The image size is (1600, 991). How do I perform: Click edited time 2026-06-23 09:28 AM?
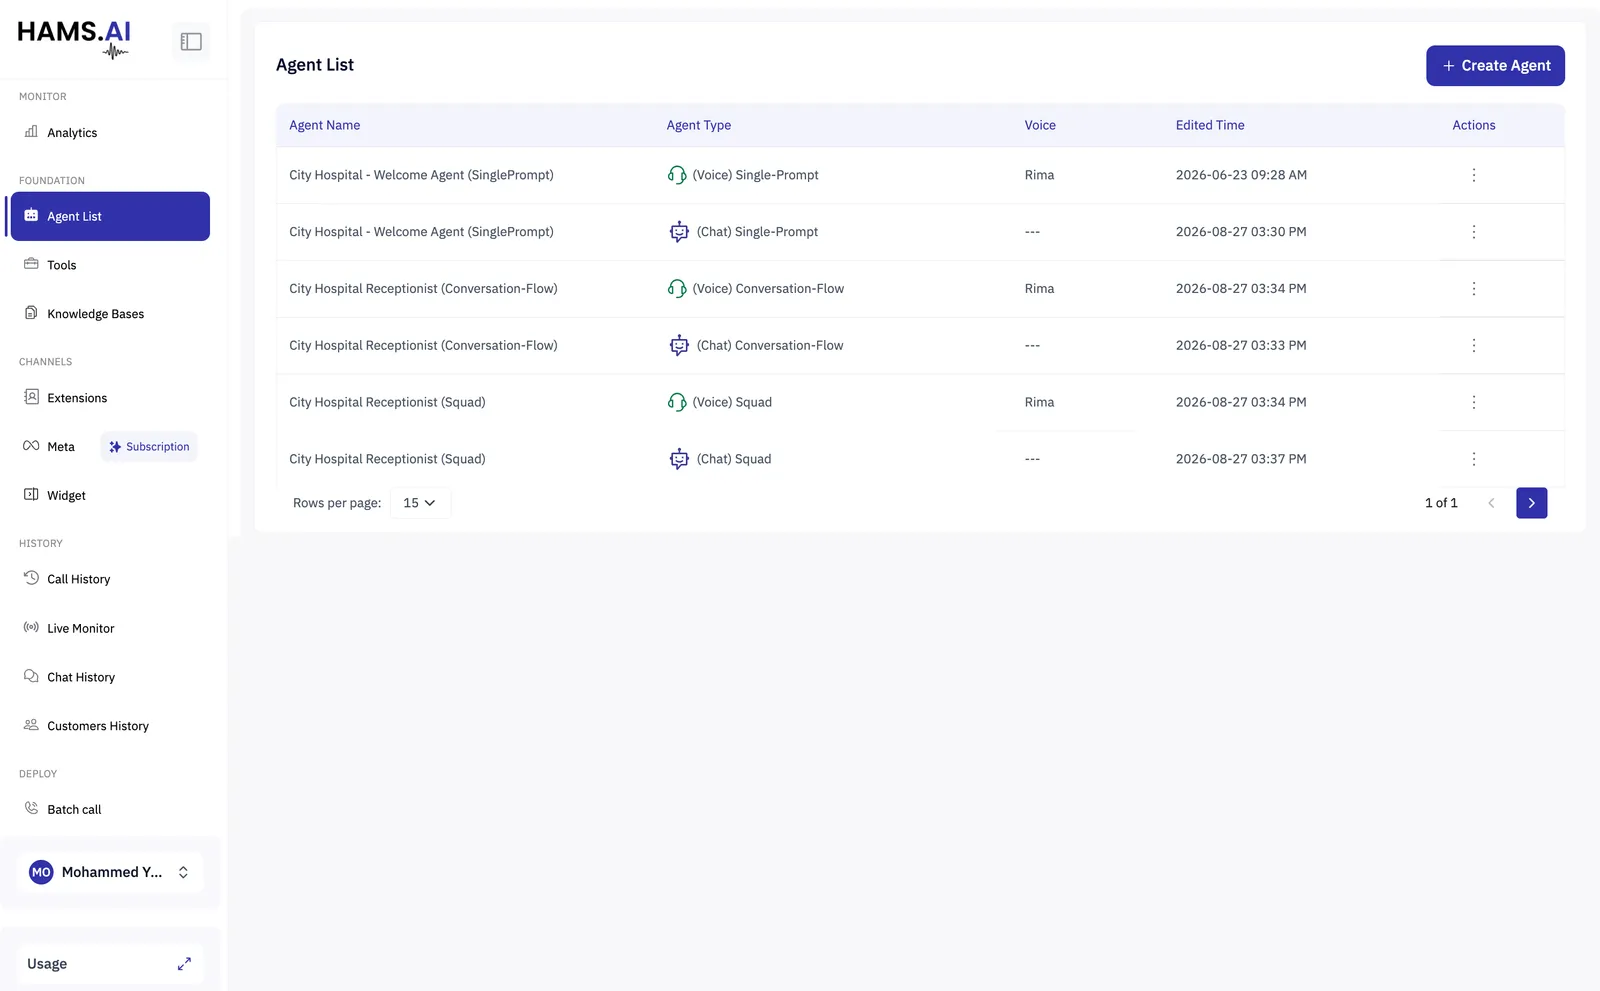[1241, 175]
